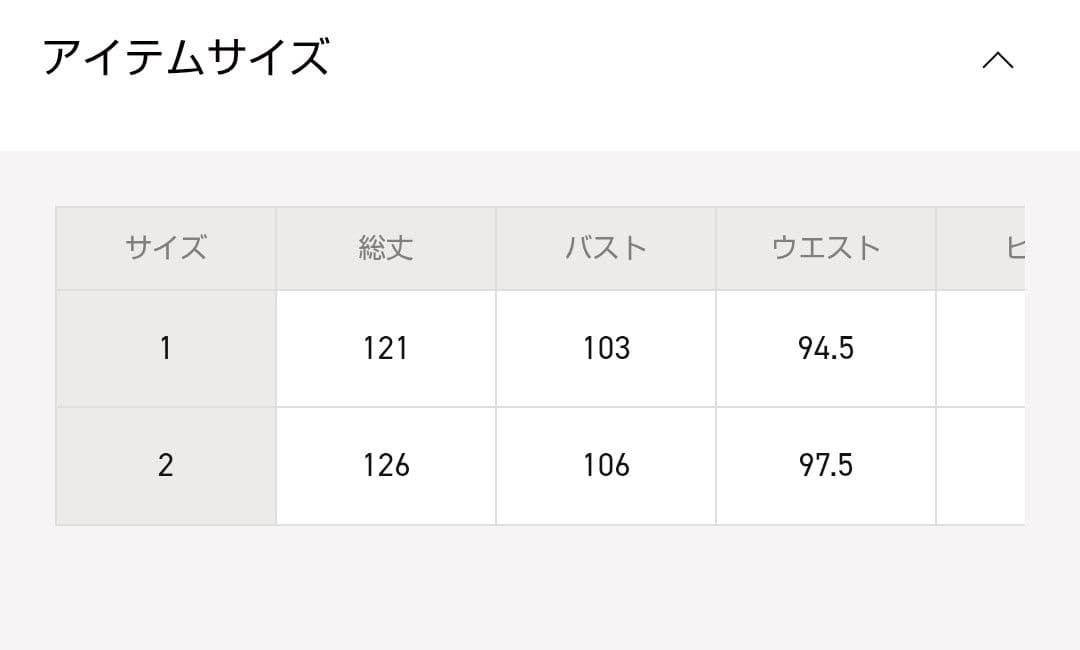Screen dimensions: 1080x650
Task: Select the 総丈 column header
Action: [x=385, y=247]
